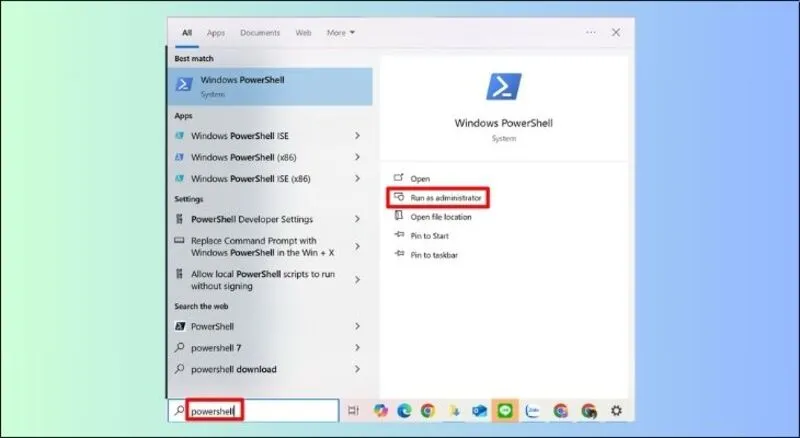This screenshot has width=800, height=438.
Task: Click the Windows PowerShell ISE app icon
Action: click(x=179, y=136)
